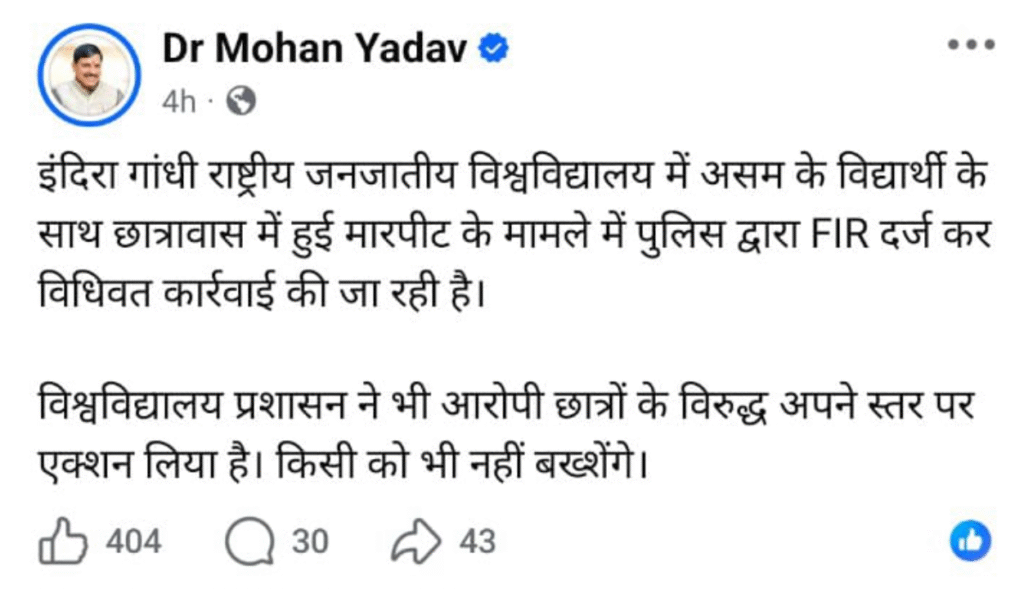Viewport: 1024px width, 589px height.
Task: Open the 30 comments count
Action: point(310,542)
